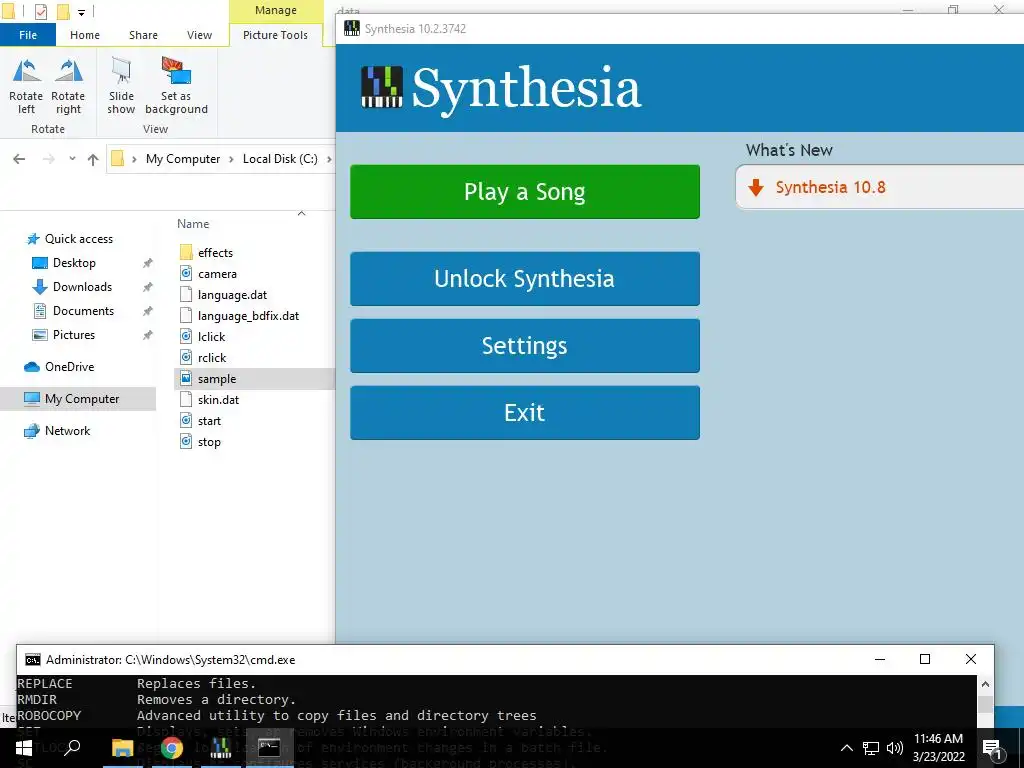The image size is (1024, 768).
Task: Open taskbar search
Action: [x=72, y=748]
